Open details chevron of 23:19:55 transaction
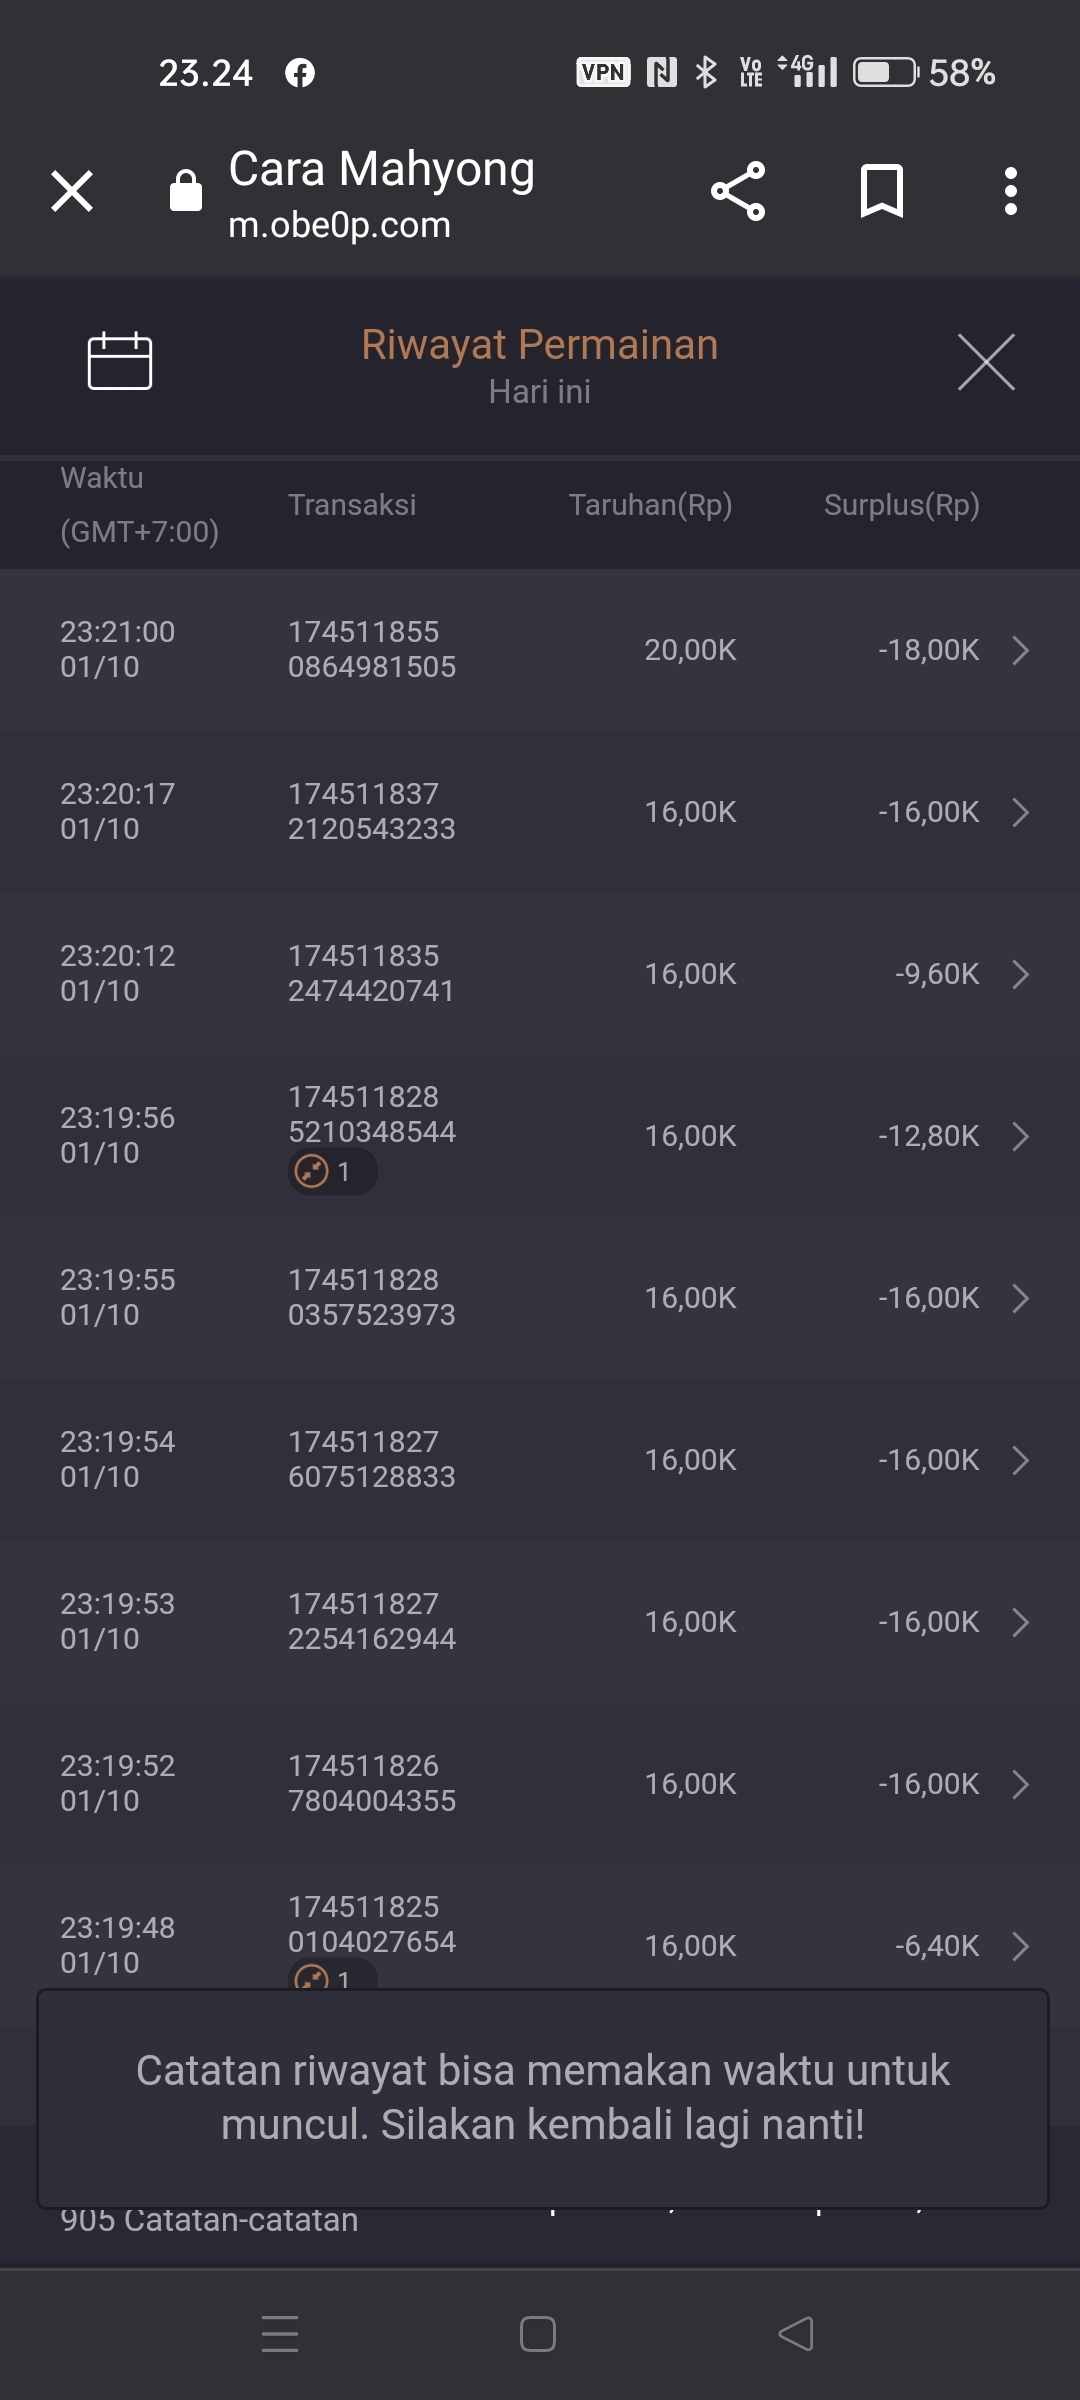Image resolution: width=1080 pixels, height=2400 pixels. point(1020,1298)
